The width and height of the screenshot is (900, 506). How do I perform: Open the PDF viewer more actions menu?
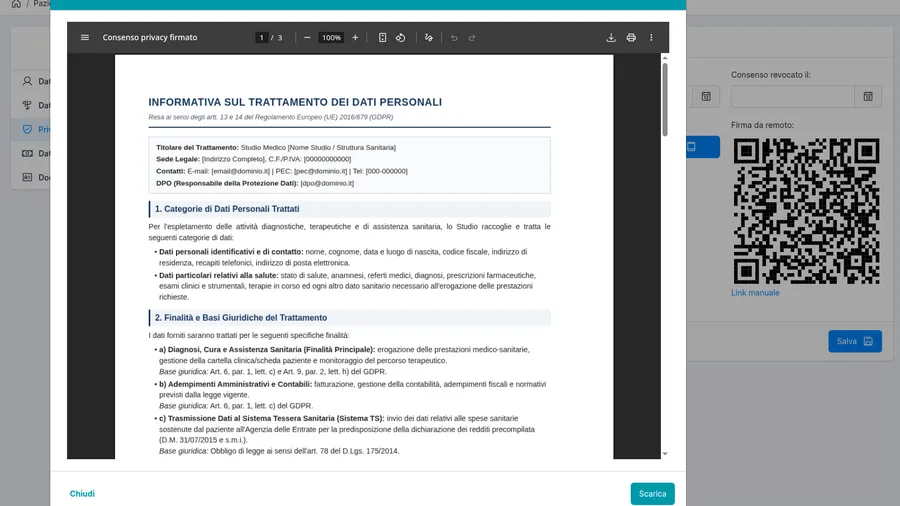[651, 37]
